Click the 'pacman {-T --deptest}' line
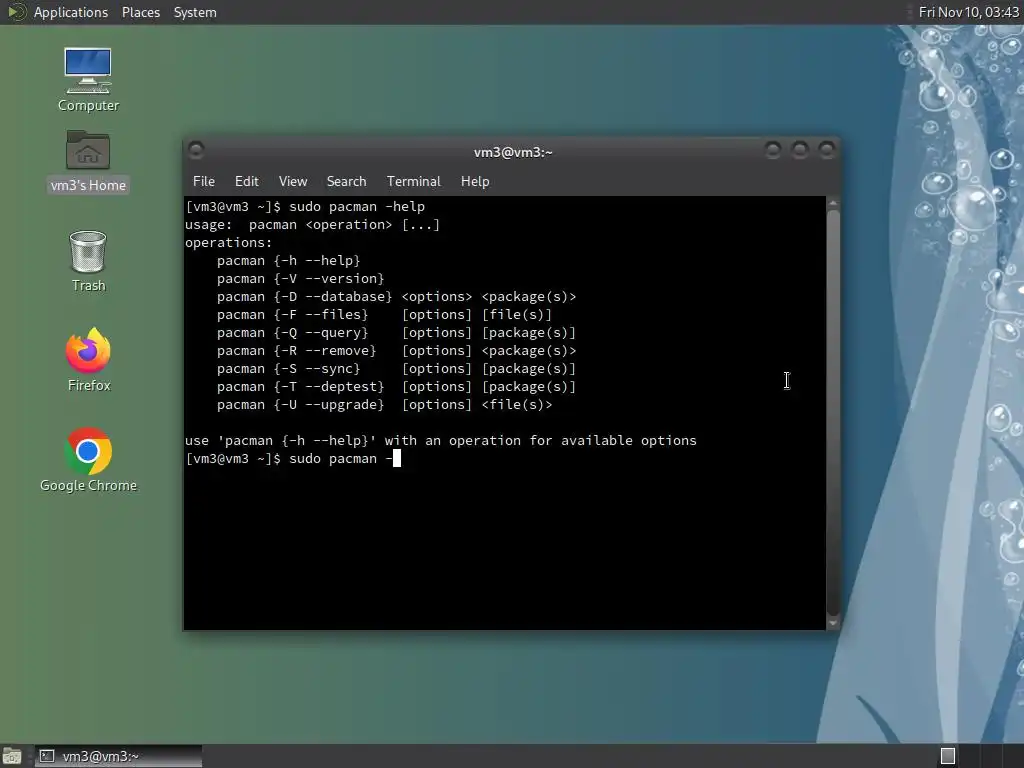 pos(396,387)
